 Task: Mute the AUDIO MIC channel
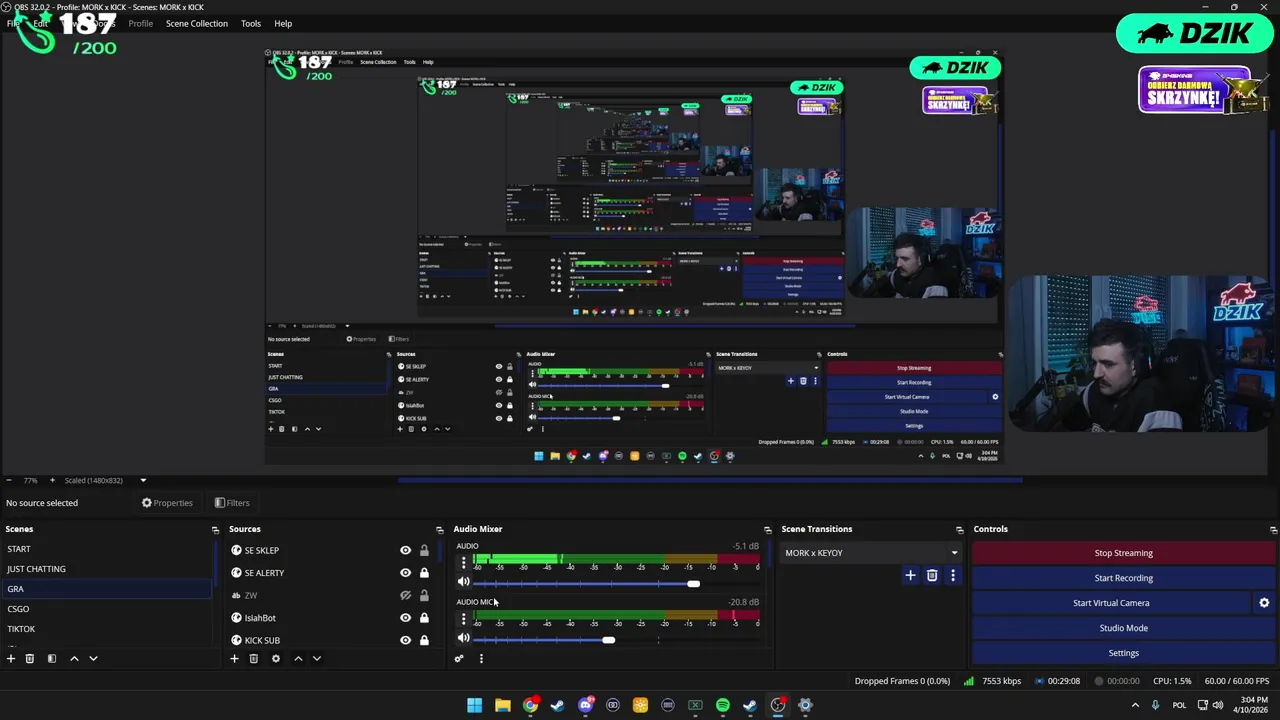(x=463, y=638)
